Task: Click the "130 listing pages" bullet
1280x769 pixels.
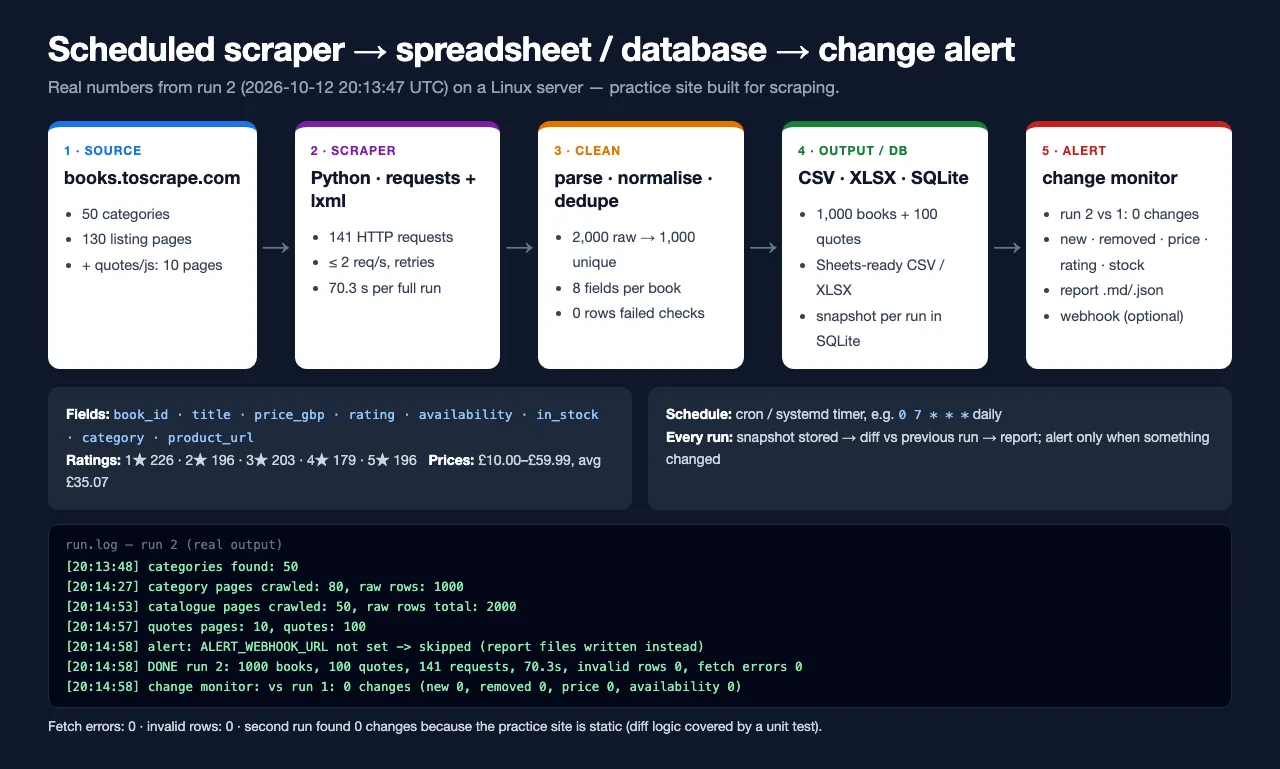Action: (x=137, y=239)
